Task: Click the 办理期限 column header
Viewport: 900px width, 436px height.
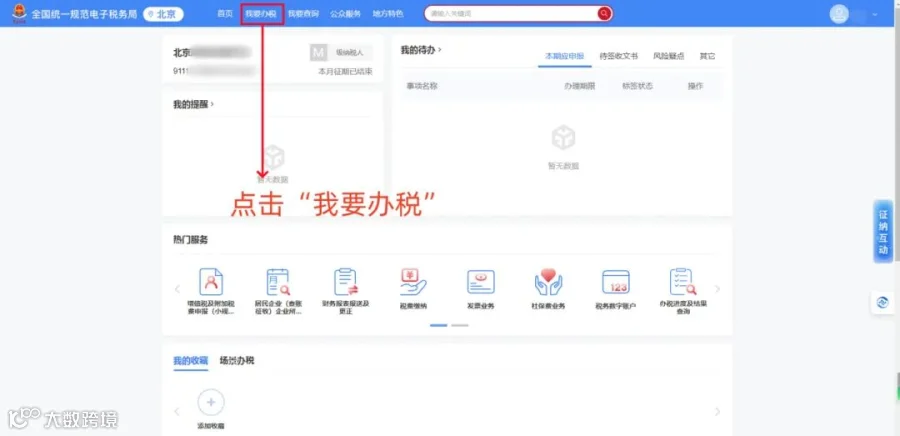Action: pyautogui.click(x=580, y=86)
